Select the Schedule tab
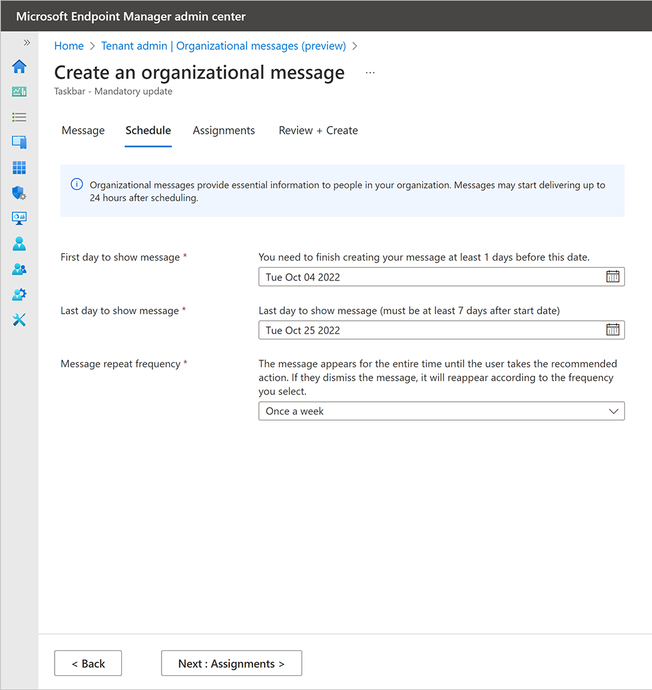Screen dimensions: 652x690 point(148,130)
